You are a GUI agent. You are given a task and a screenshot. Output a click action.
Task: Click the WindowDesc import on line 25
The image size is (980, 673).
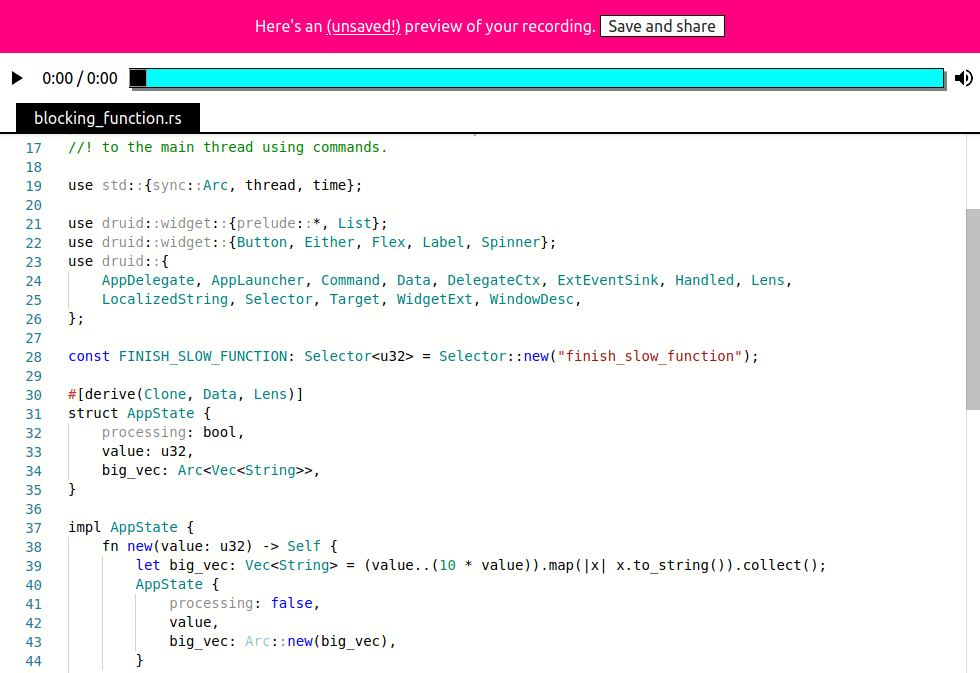[531, 299]
